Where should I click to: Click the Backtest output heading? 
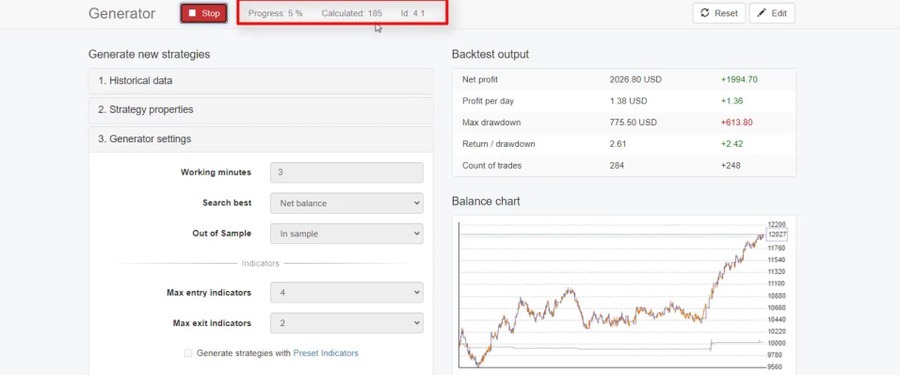(490, 55)
